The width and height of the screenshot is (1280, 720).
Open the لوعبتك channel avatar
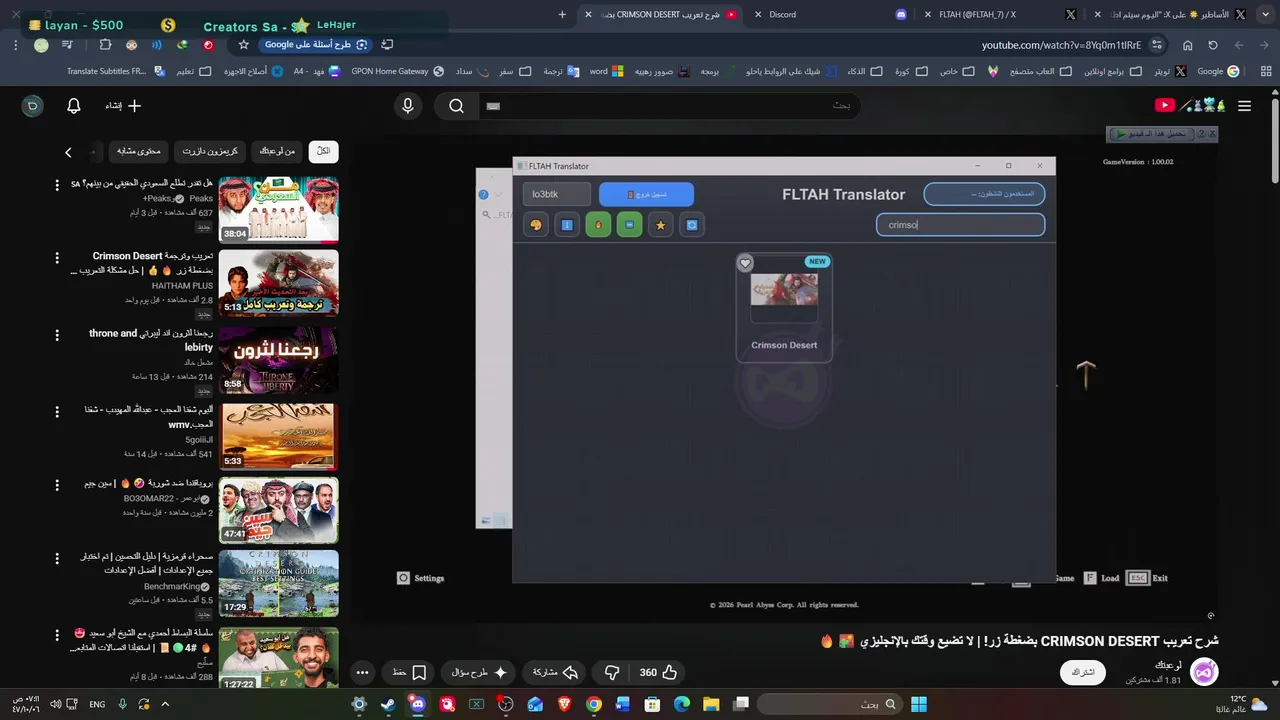click(1204, 672)
